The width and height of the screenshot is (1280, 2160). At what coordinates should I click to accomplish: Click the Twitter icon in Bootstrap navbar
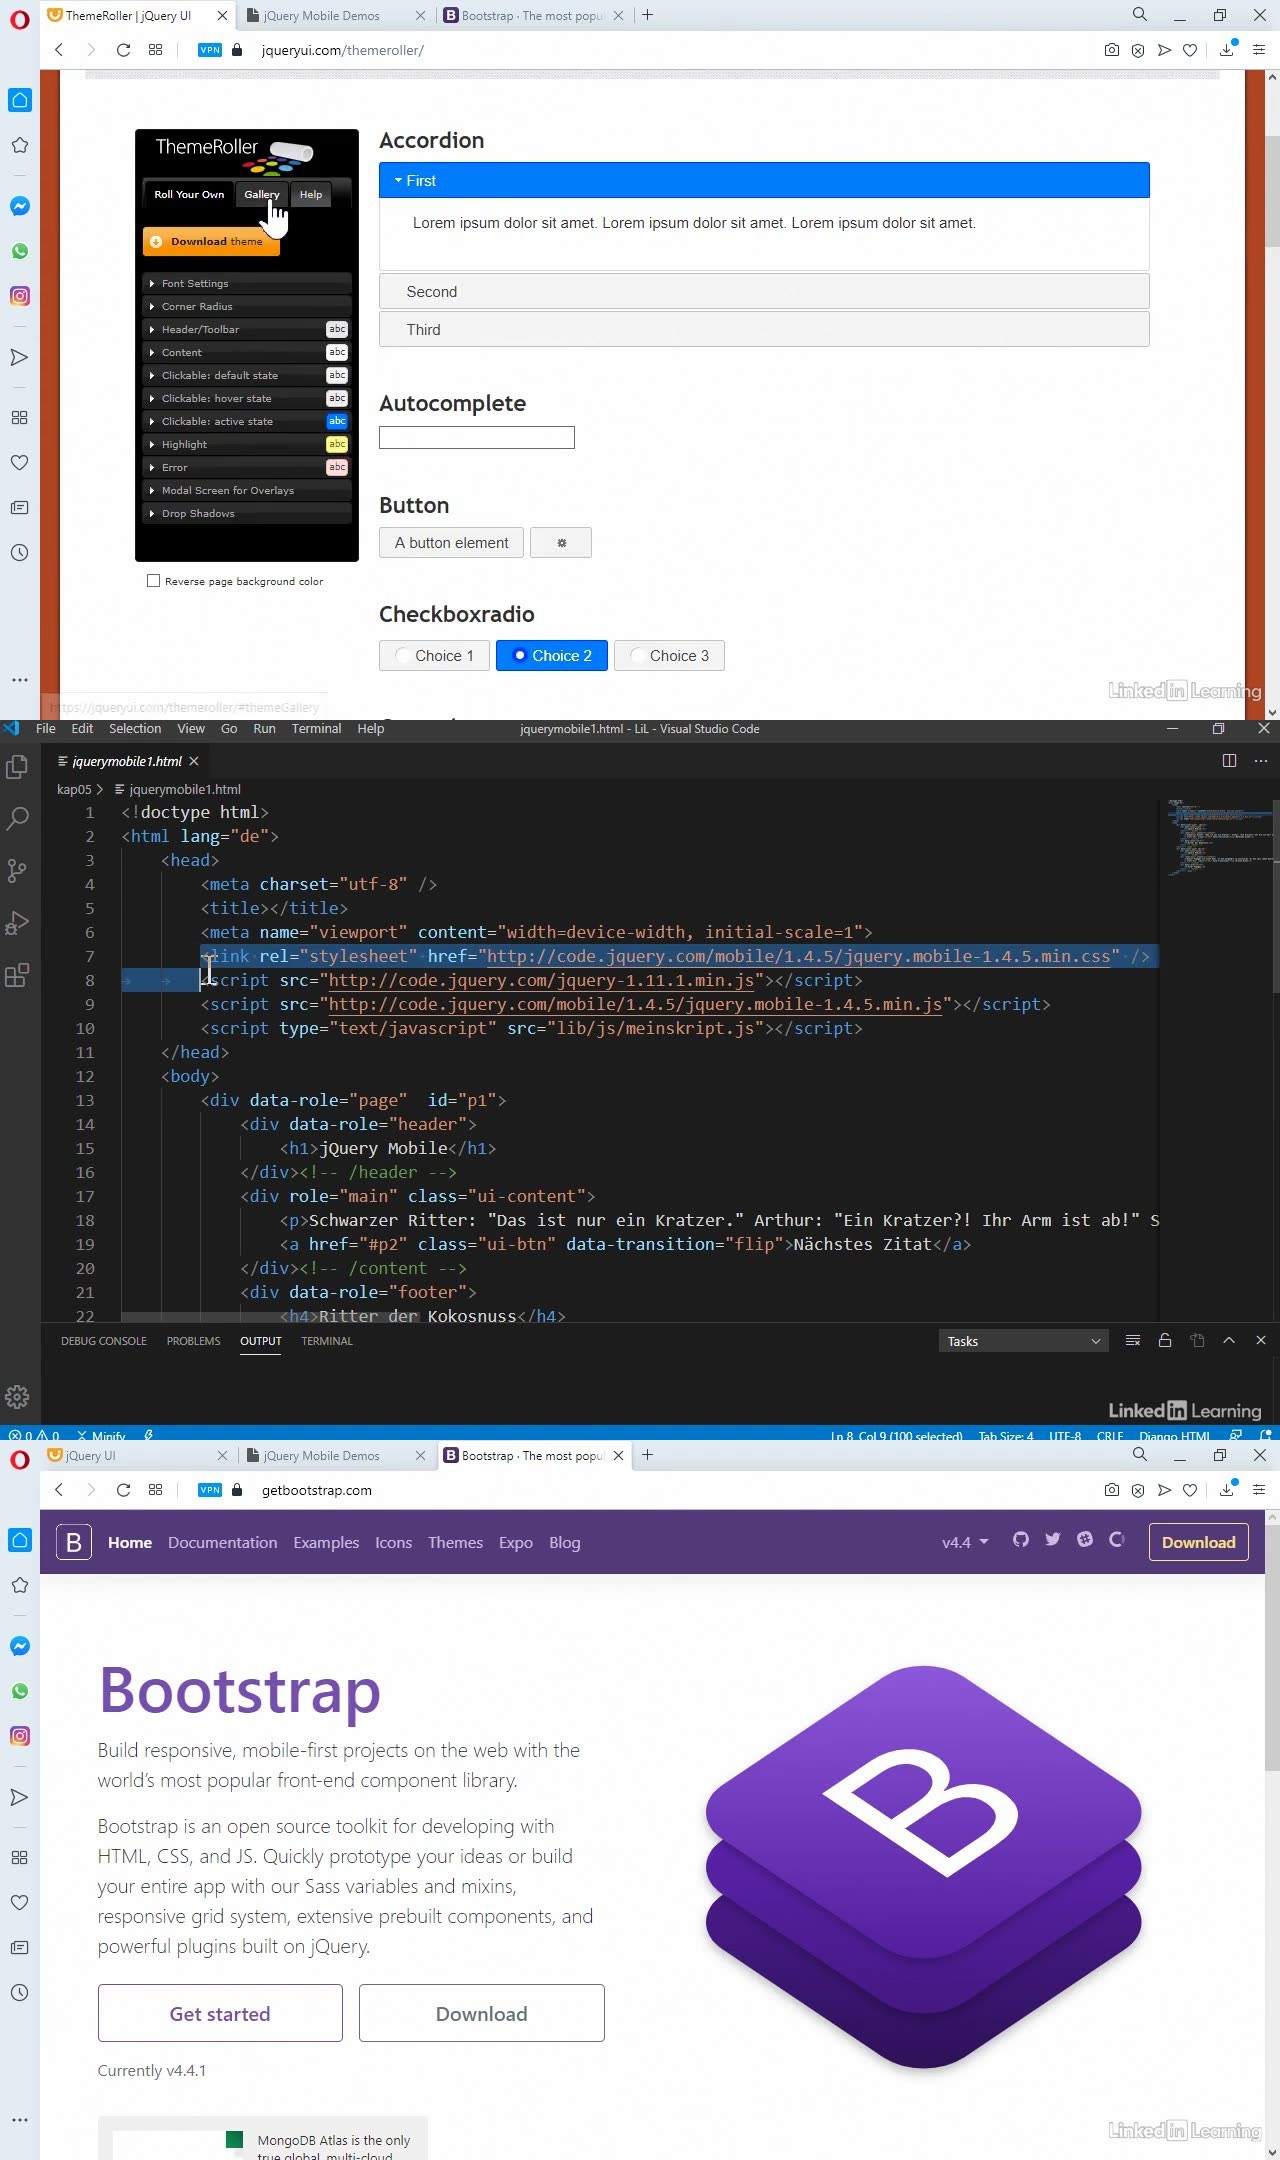click(x=1052, y=1540)
